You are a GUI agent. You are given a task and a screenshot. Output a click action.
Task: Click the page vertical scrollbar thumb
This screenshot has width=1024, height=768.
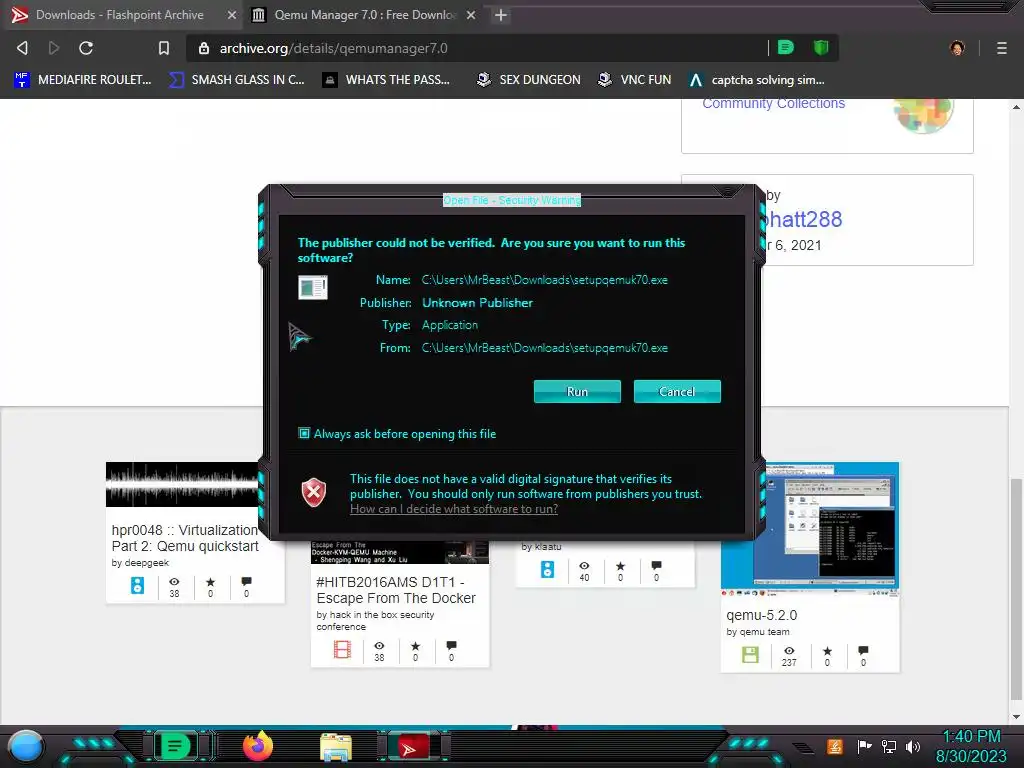(x=1016, y=588)
